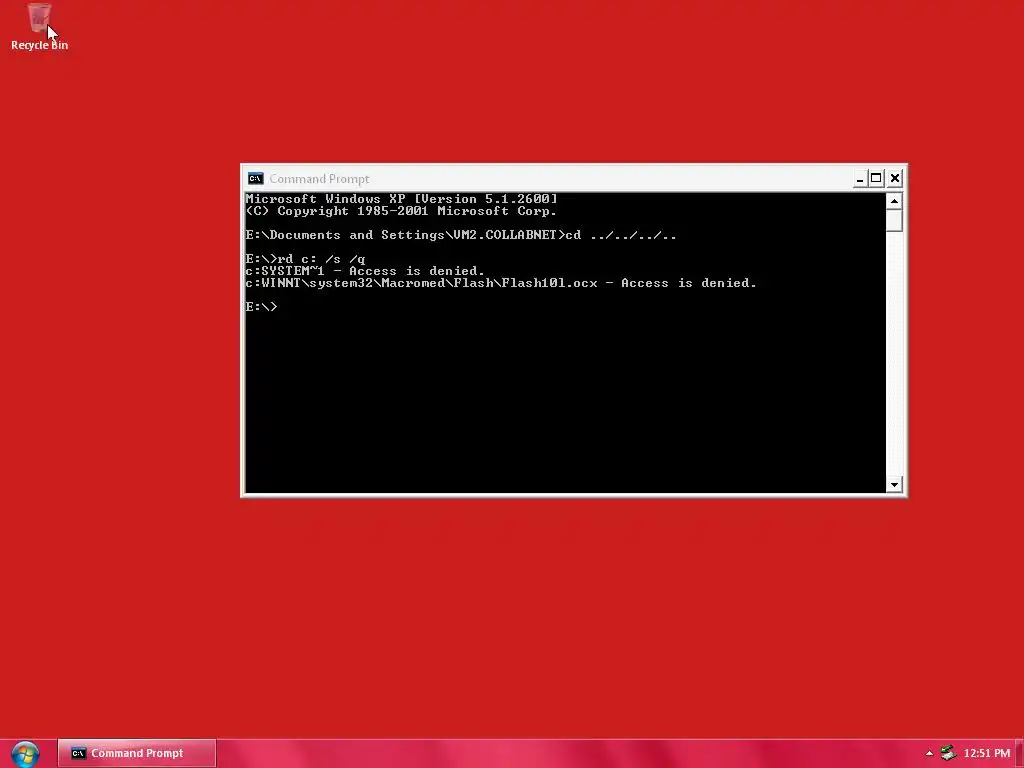Click the console vertical scrollbar thumb
1024x768 pixels.
(894, 220)
